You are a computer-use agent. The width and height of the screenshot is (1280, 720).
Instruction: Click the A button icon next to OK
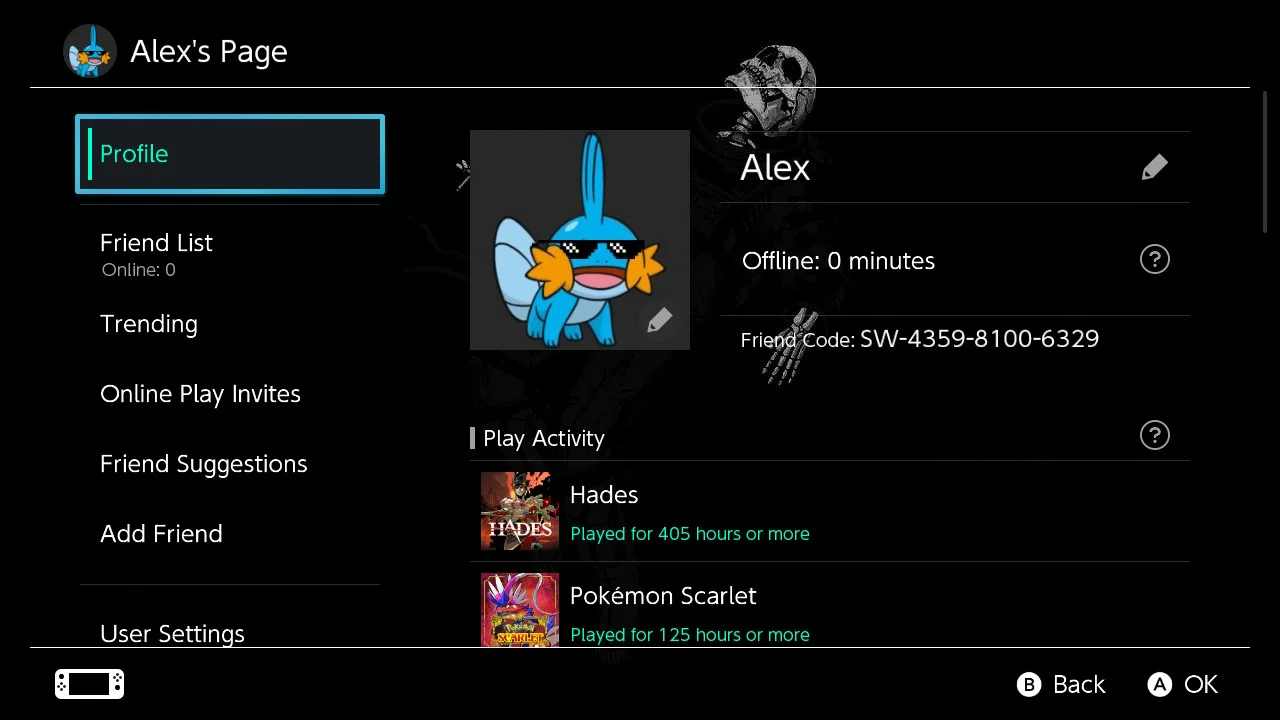click(1159, 684)
